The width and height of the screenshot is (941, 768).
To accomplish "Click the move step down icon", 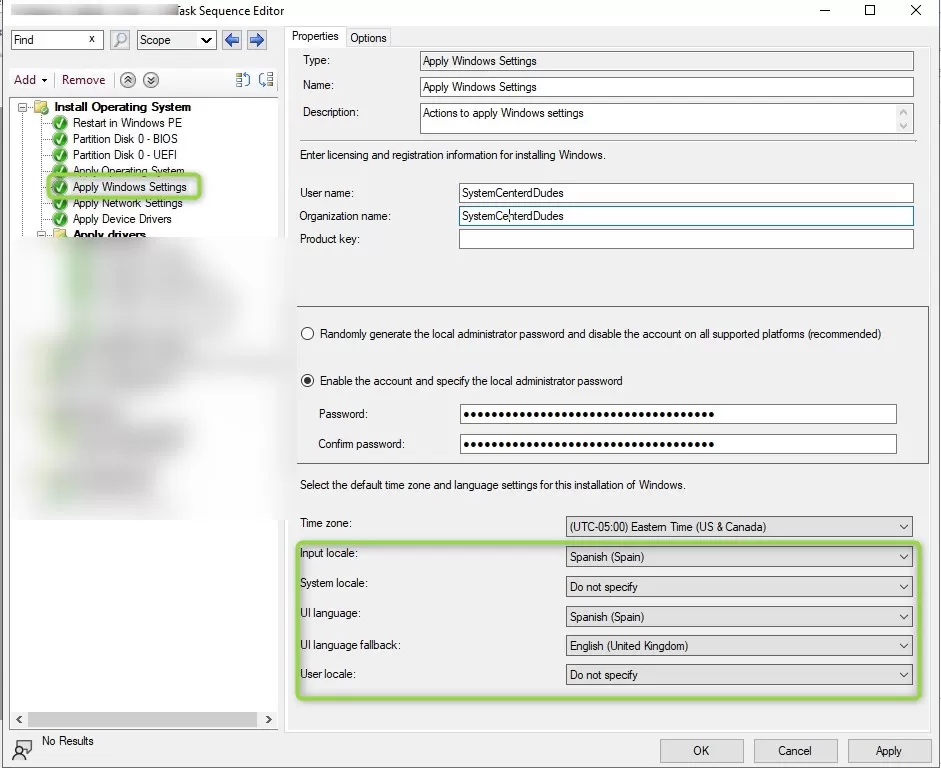I will pos(150,79).
